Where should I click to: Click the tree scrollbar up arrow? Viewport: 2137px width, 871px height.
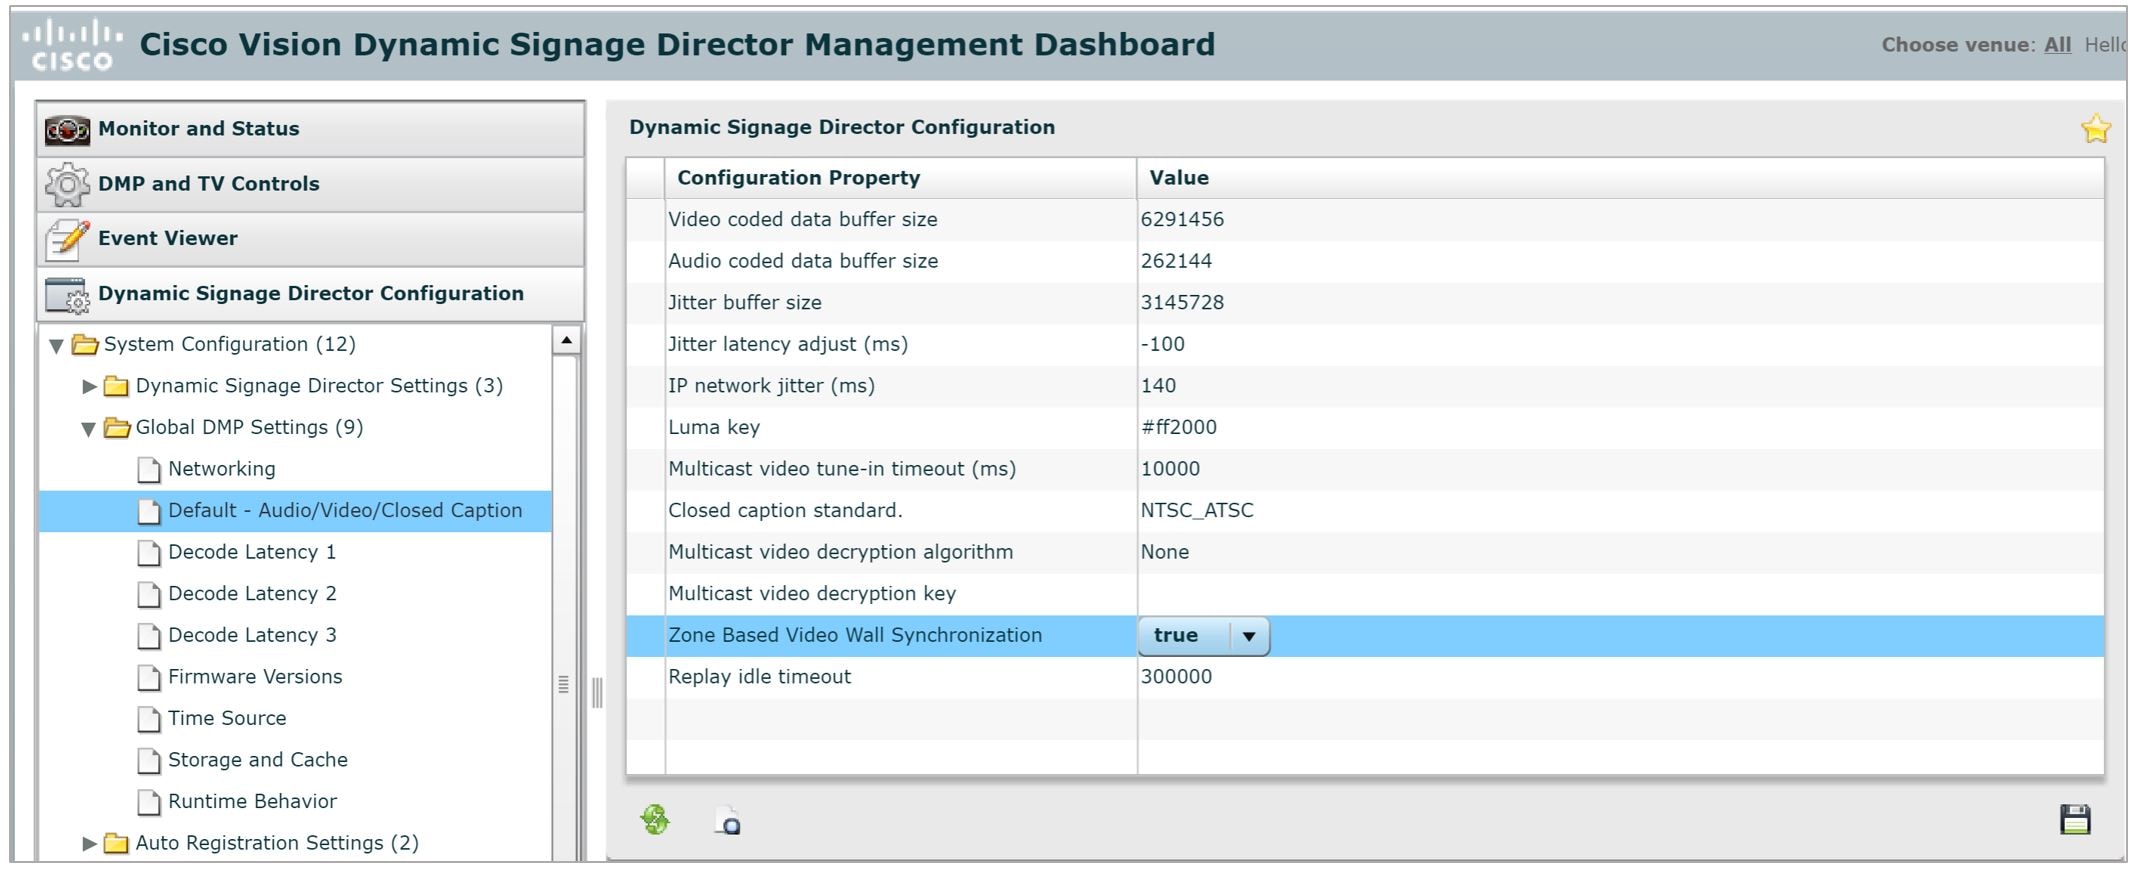point(566,341)
